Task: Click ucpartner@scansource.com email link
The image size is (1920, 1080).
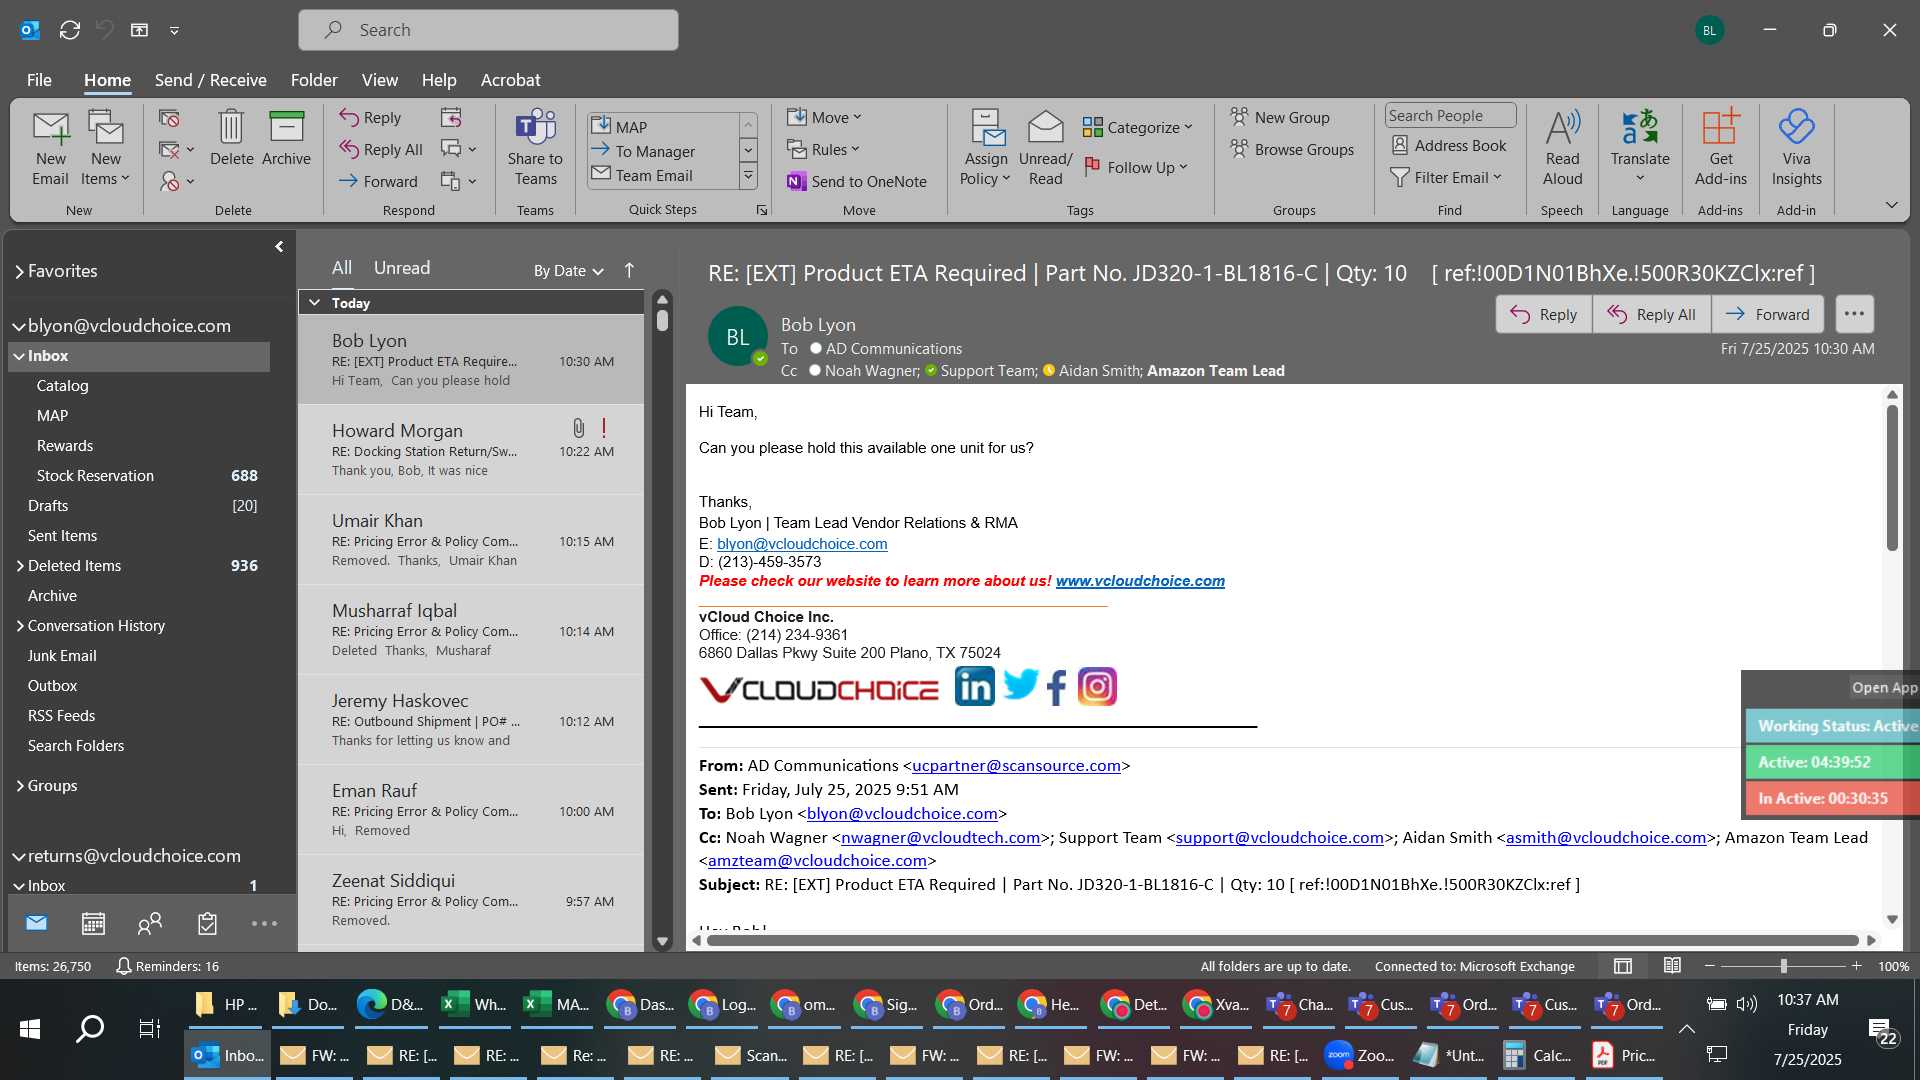Action: (x=1016, y=766)
